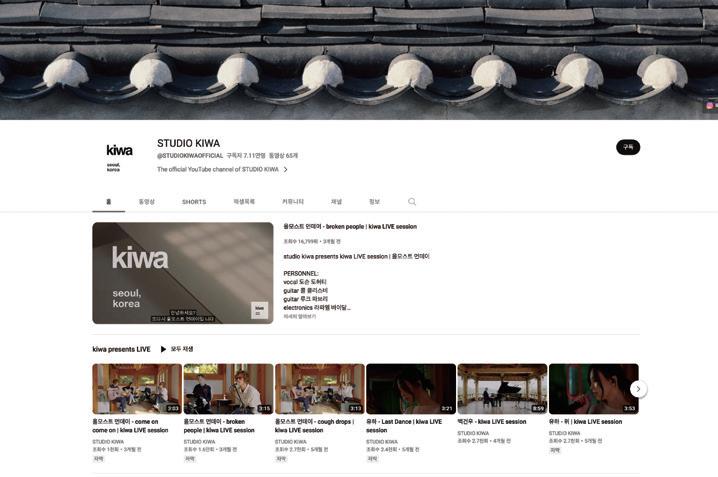The height and width of the screenshot is (477, 718).
Task: Click the kiwa channel avatar logo
Action: 120,157
